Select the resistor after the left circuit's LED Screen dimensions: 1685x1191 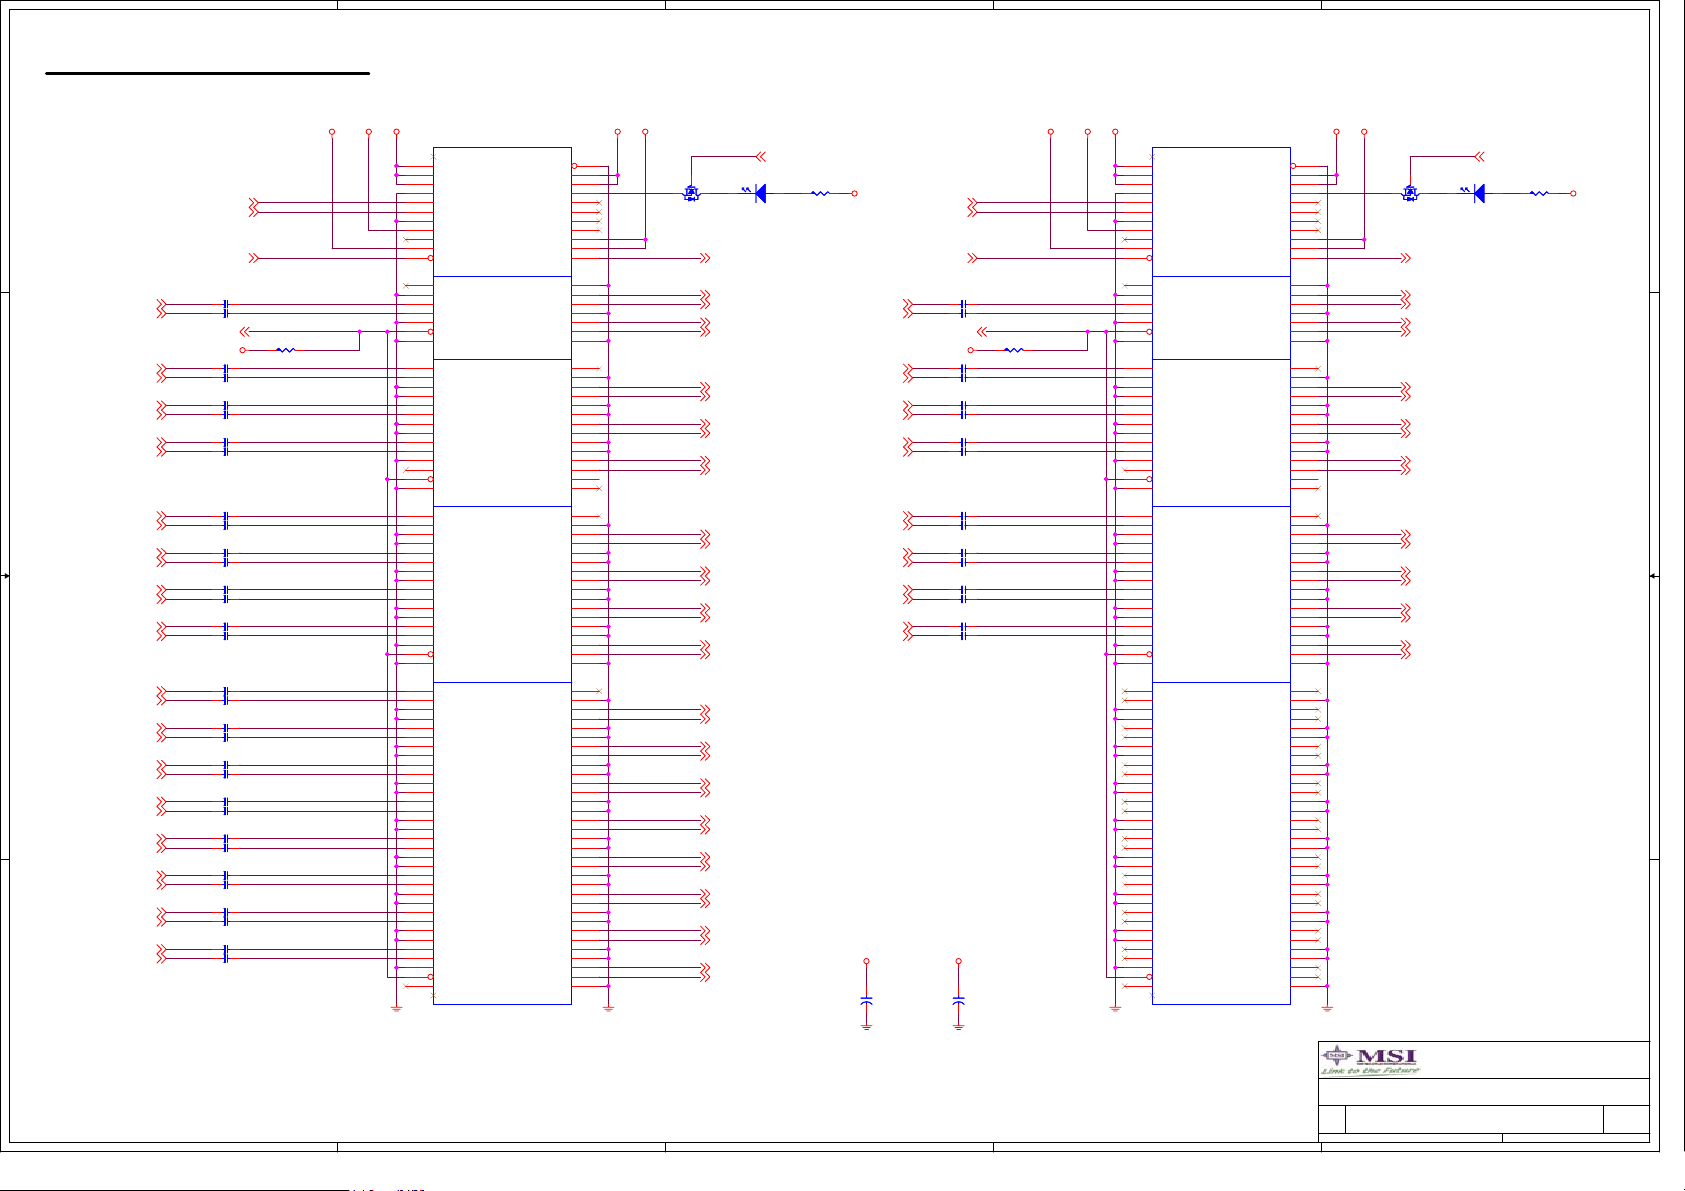click(x=820, y=193)
